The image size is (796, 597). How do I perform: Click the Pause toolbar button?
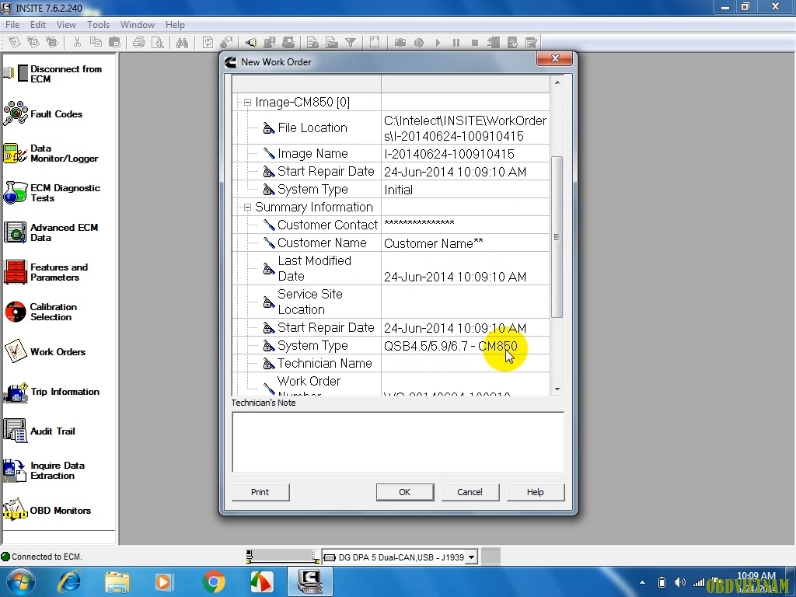point(456,43)
